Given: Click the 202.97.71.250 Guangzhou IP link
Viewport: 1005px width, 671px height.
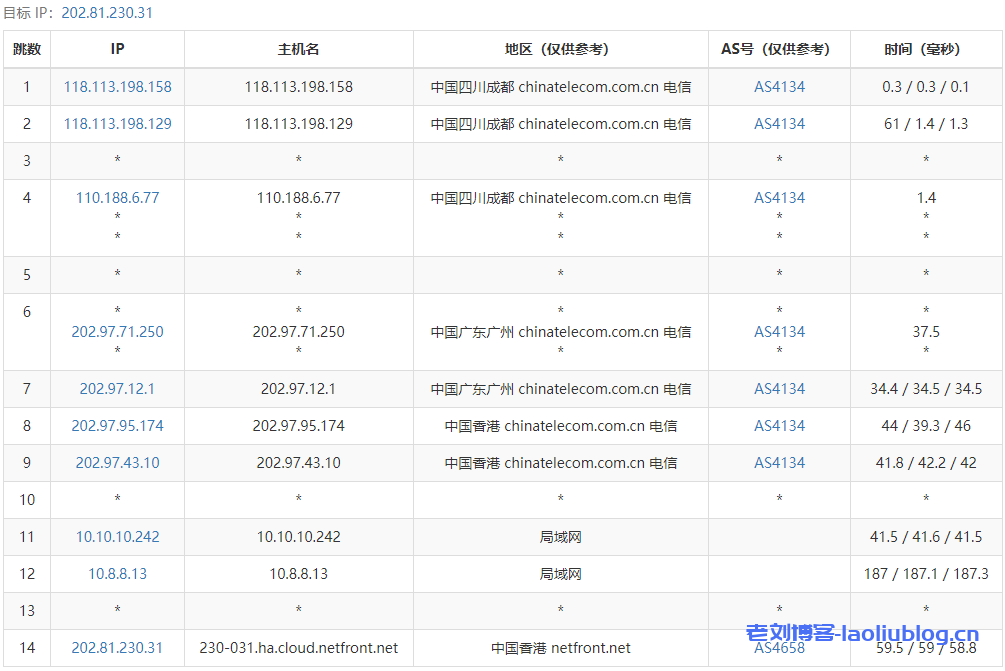Looking at the screenshot, I should pos(117,331).
